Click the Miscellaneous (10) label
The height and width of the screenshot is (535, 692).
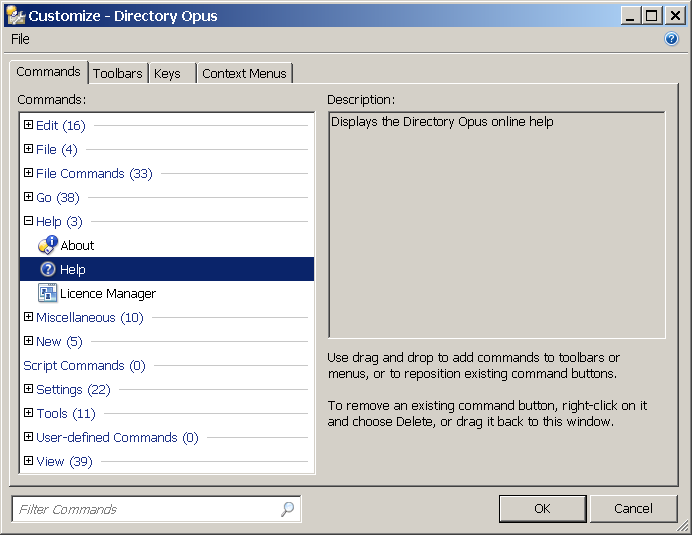point(90,317)
